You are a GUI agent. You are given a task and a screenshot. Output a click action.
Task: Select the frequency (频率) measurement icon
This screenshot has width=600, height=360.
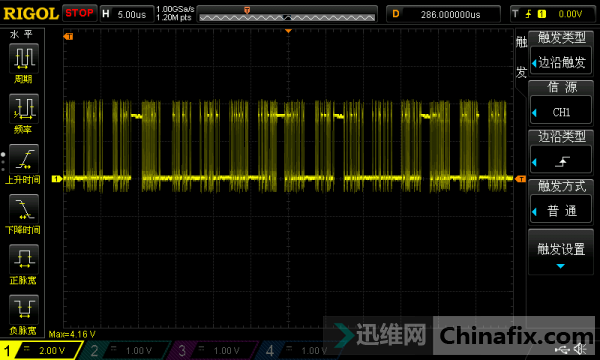[24, 109]
